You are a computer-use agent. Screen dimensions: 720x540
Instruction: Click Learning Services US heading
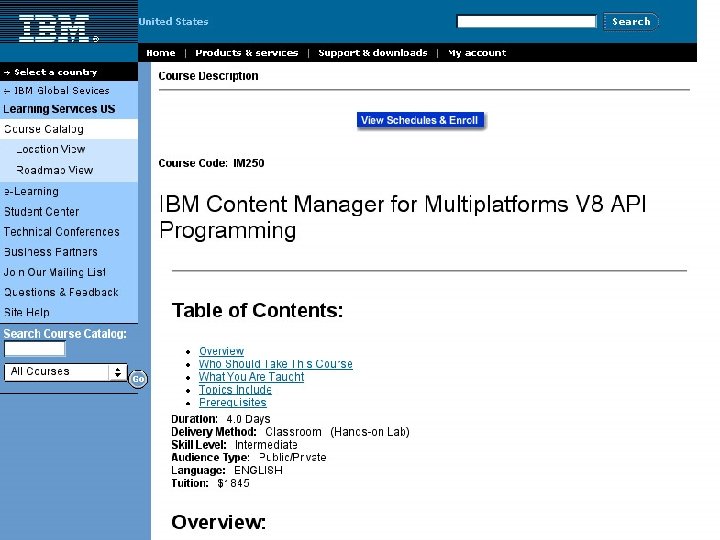click(x=59, y=109)
